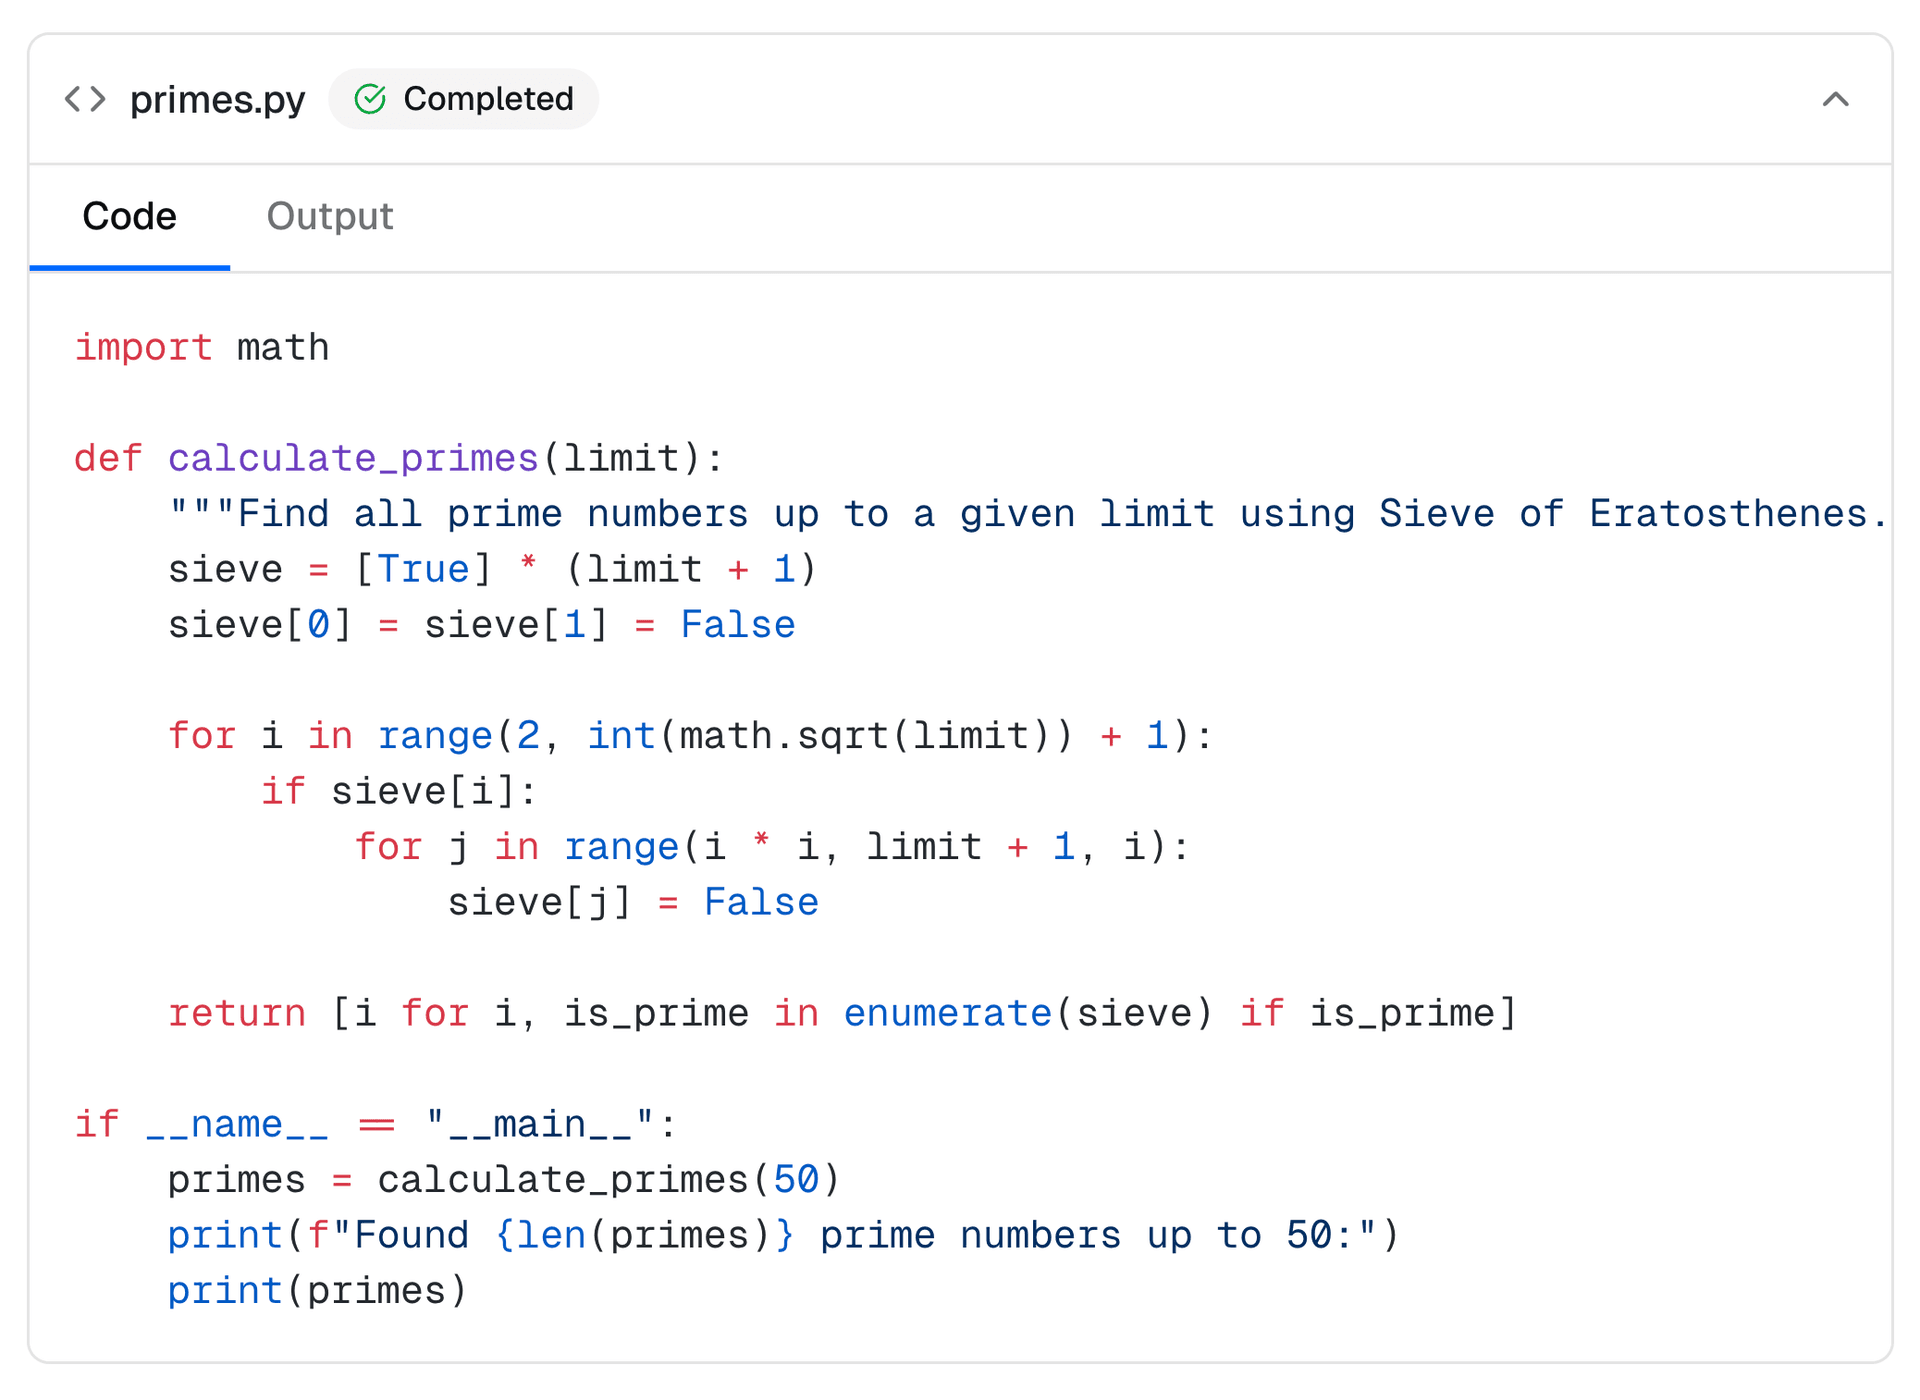Click the inner 'for j in range' loop

[772, 847]
